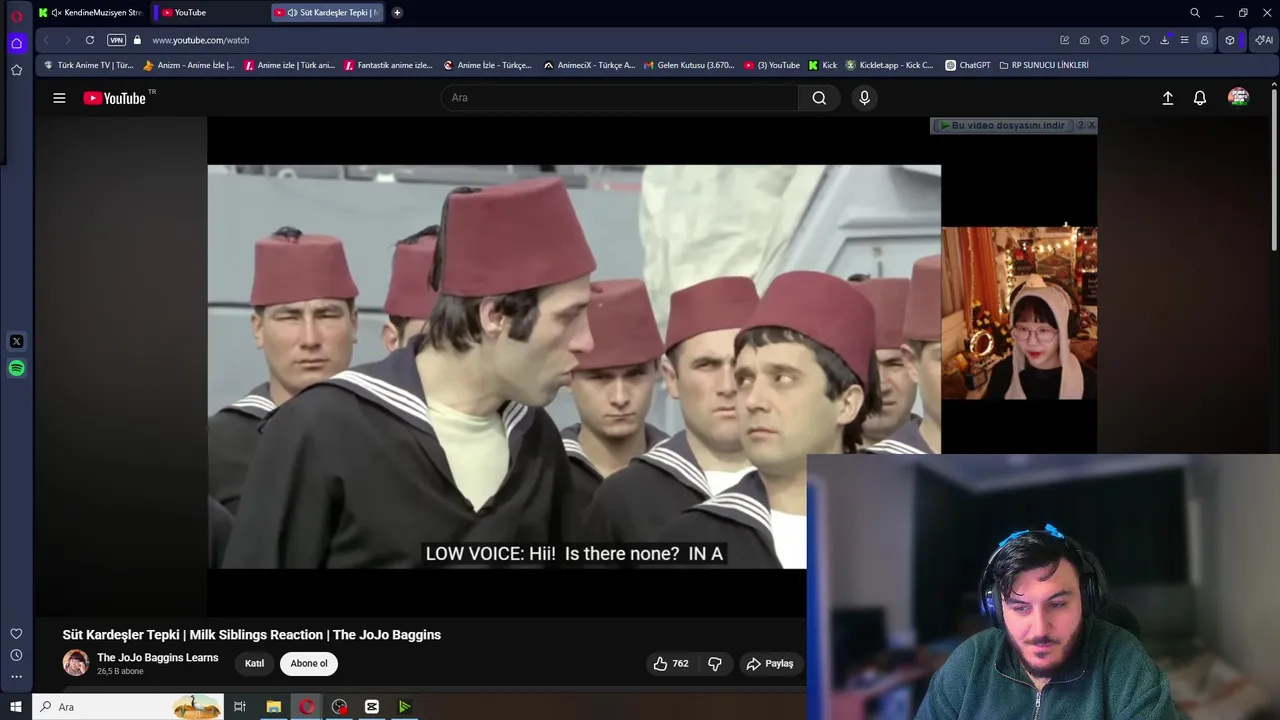
Task: Switch to the KendineMuzisyen Kick tab
Action: 92,13
